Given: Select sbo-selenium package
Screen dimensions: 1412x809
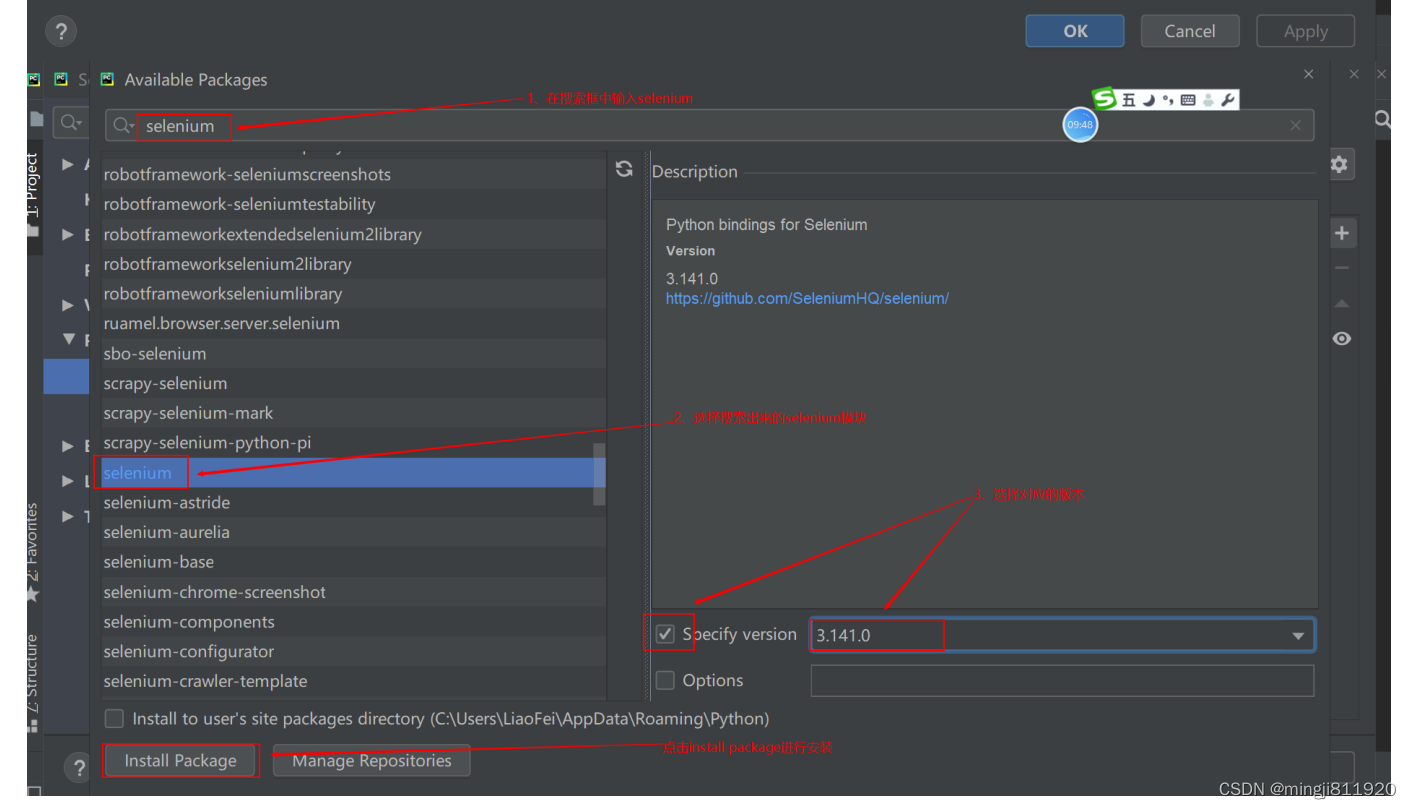Looking at the screenshot, I should pos(353,353).
